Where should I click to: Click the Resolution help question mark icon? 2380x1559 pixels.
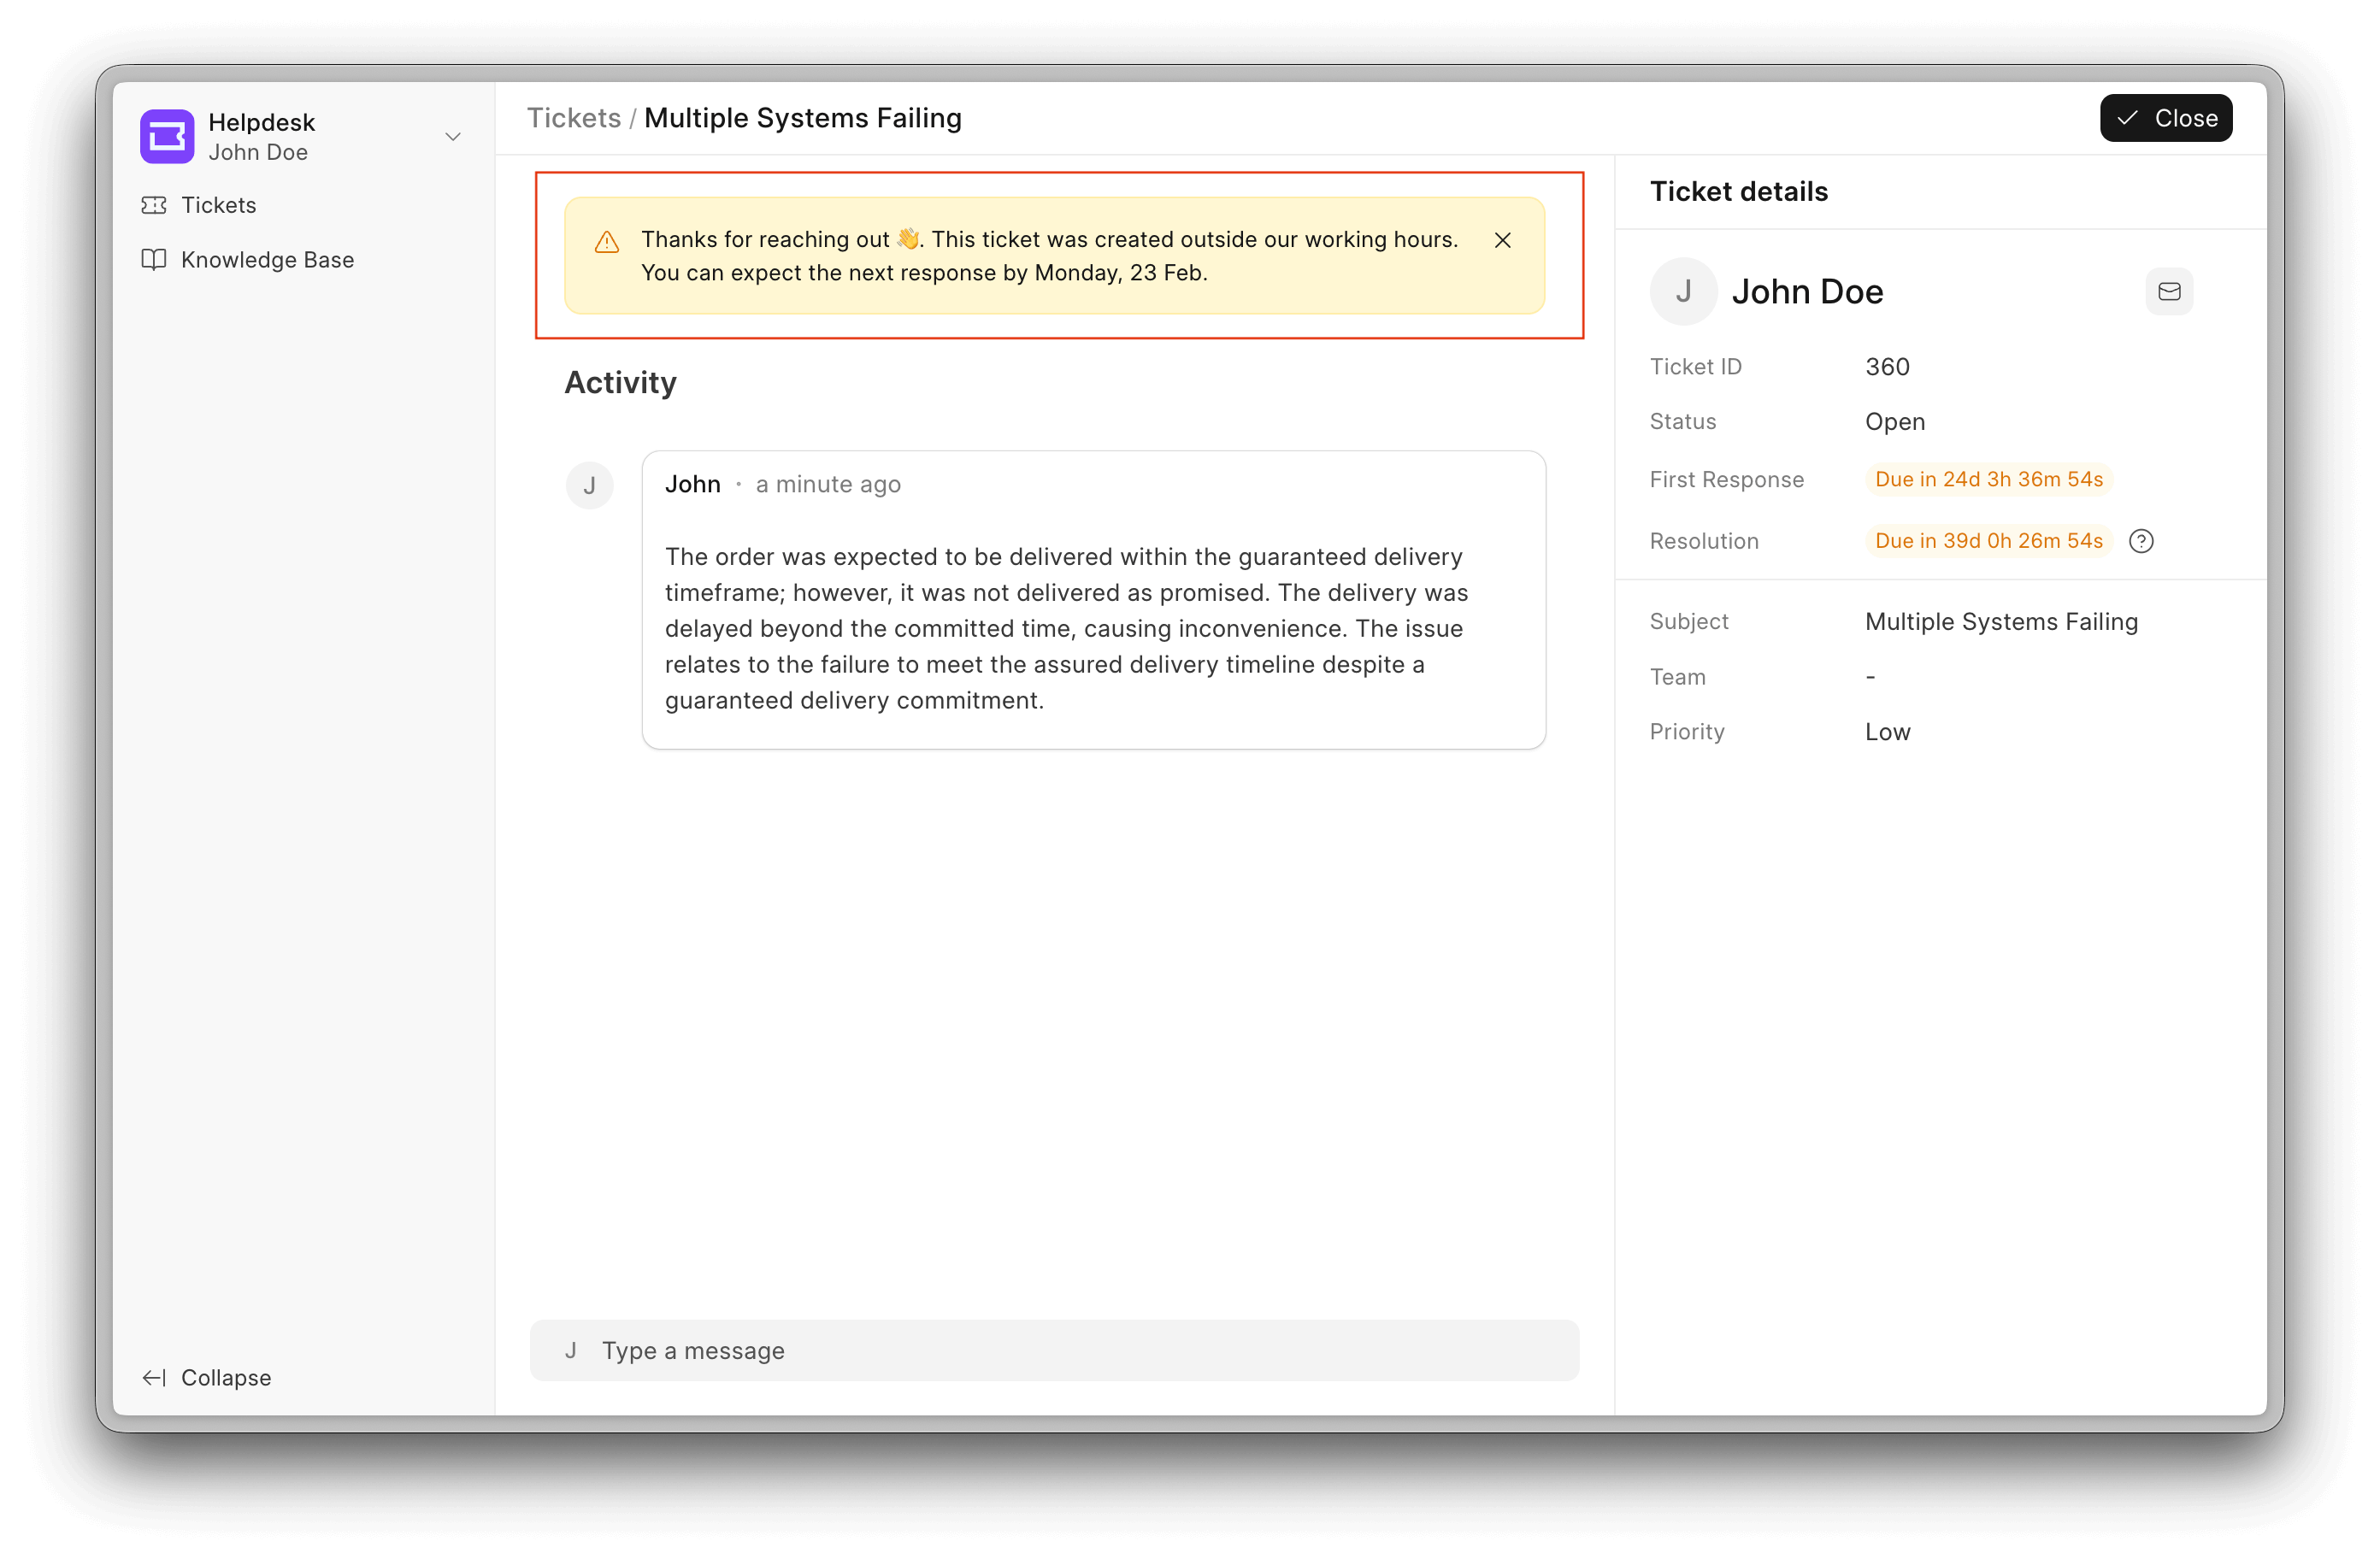click(2141, 541)
